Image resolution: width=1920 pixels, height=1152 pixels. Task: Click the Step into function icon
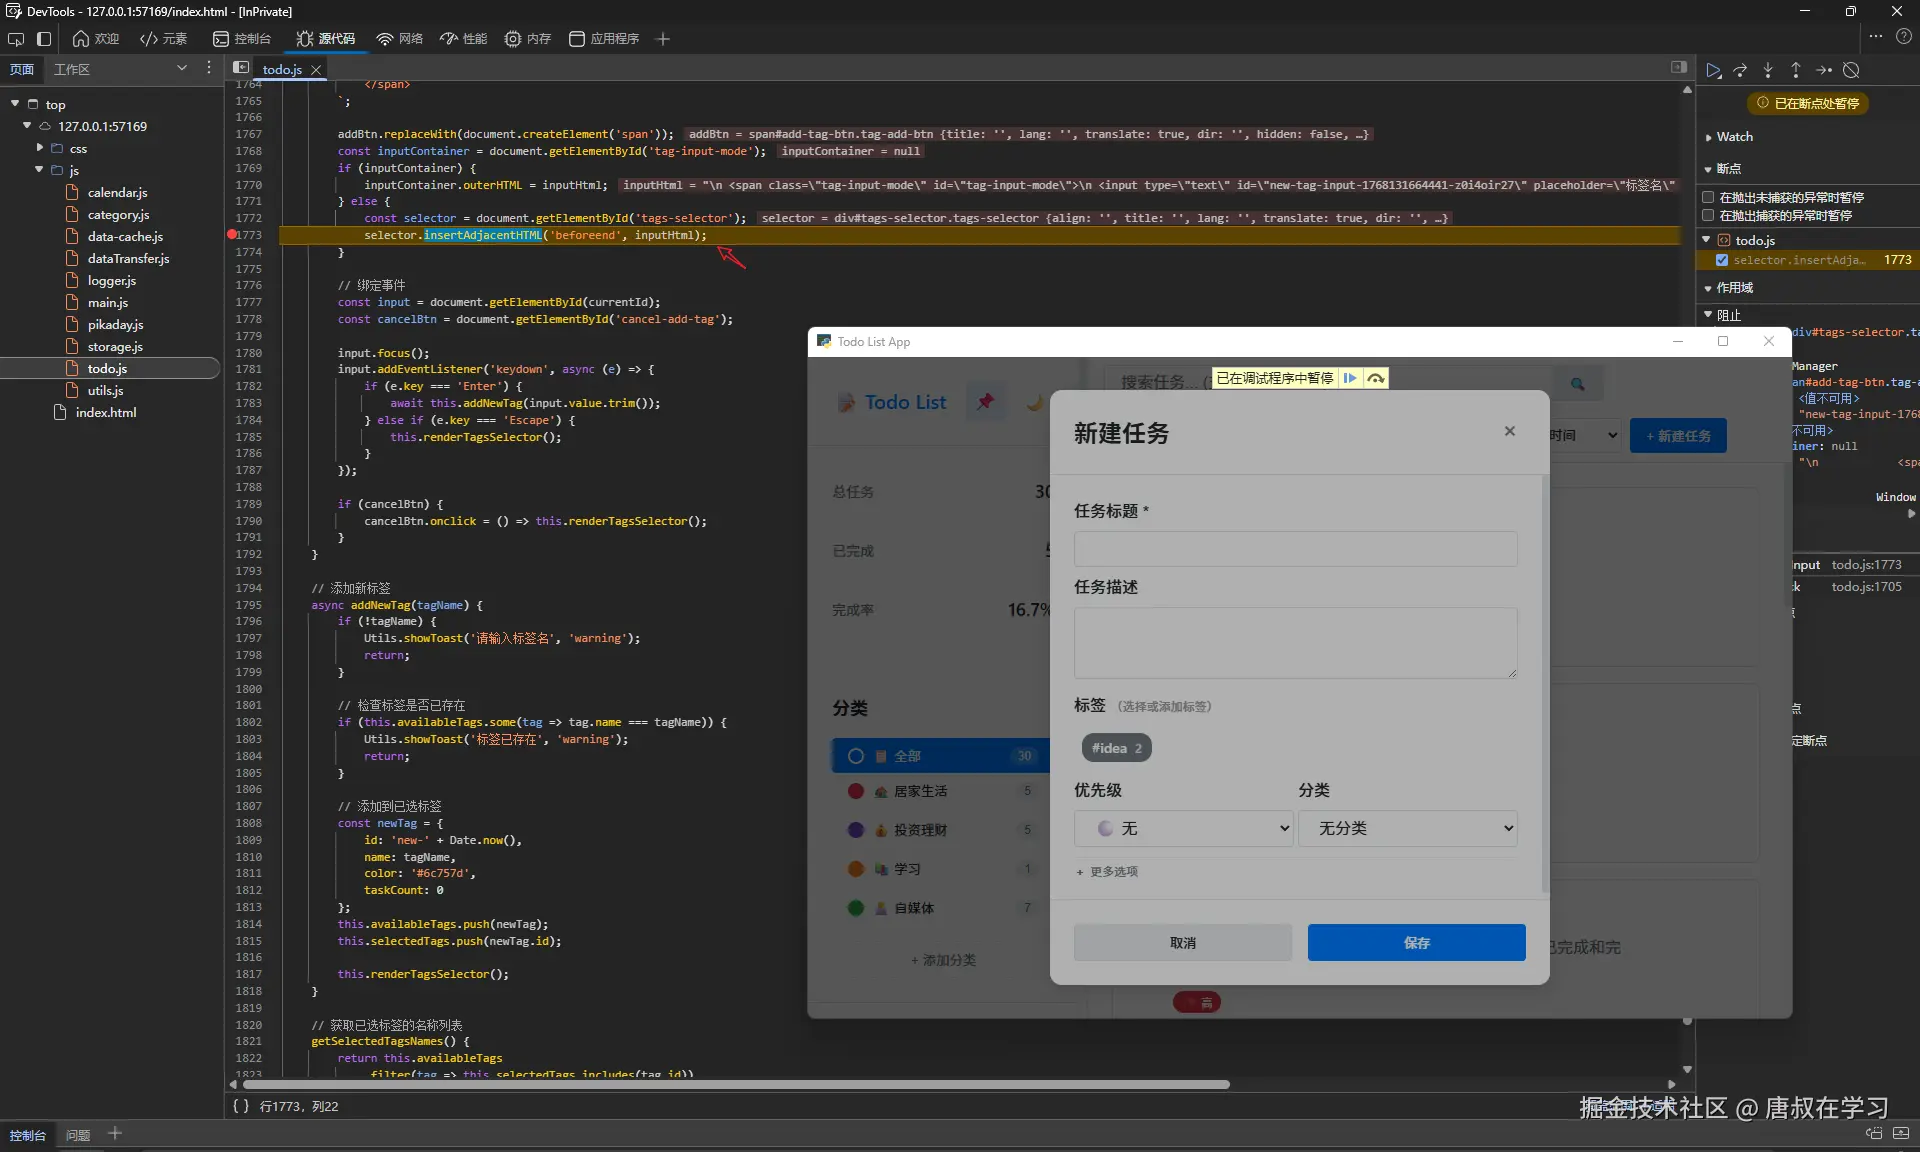click(1768, 70)
